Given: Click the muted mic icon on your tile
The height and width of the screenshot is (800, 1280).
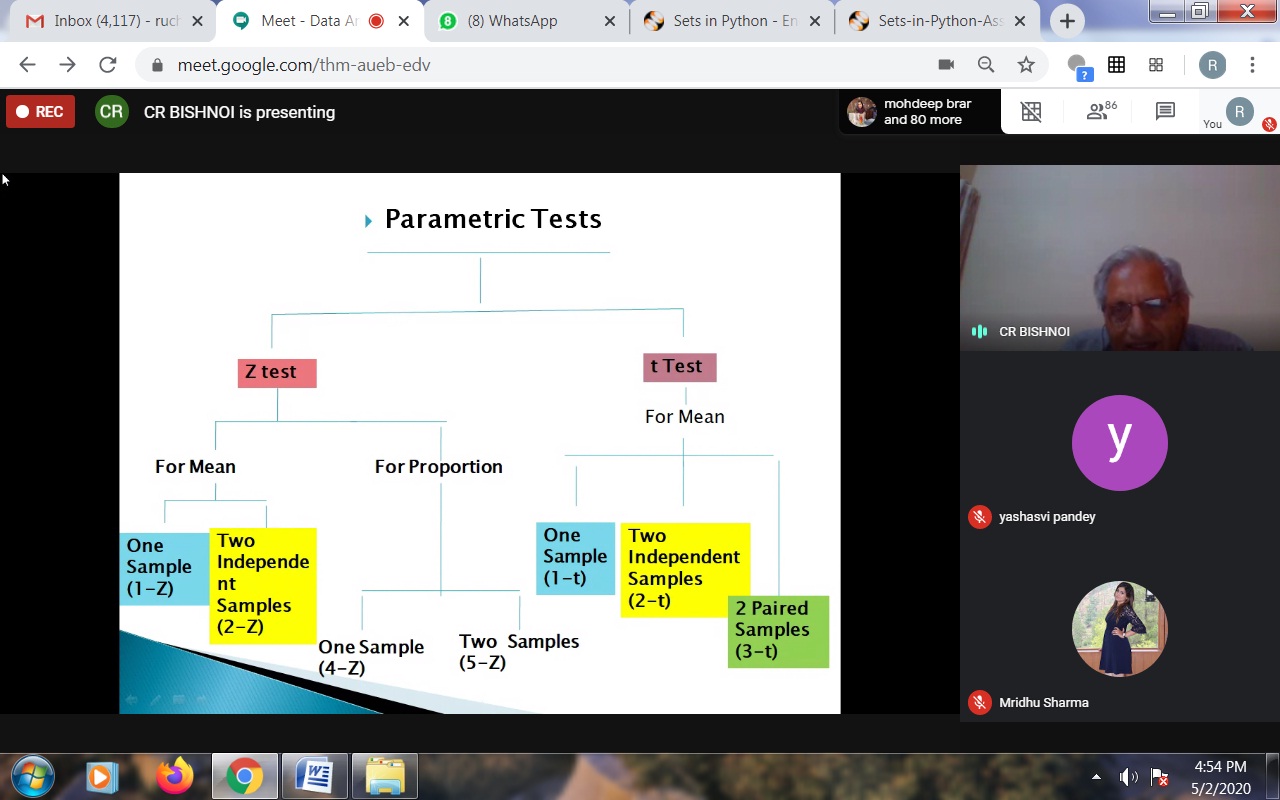Looking at the screenshot, I should click(x=1269, y=124).
